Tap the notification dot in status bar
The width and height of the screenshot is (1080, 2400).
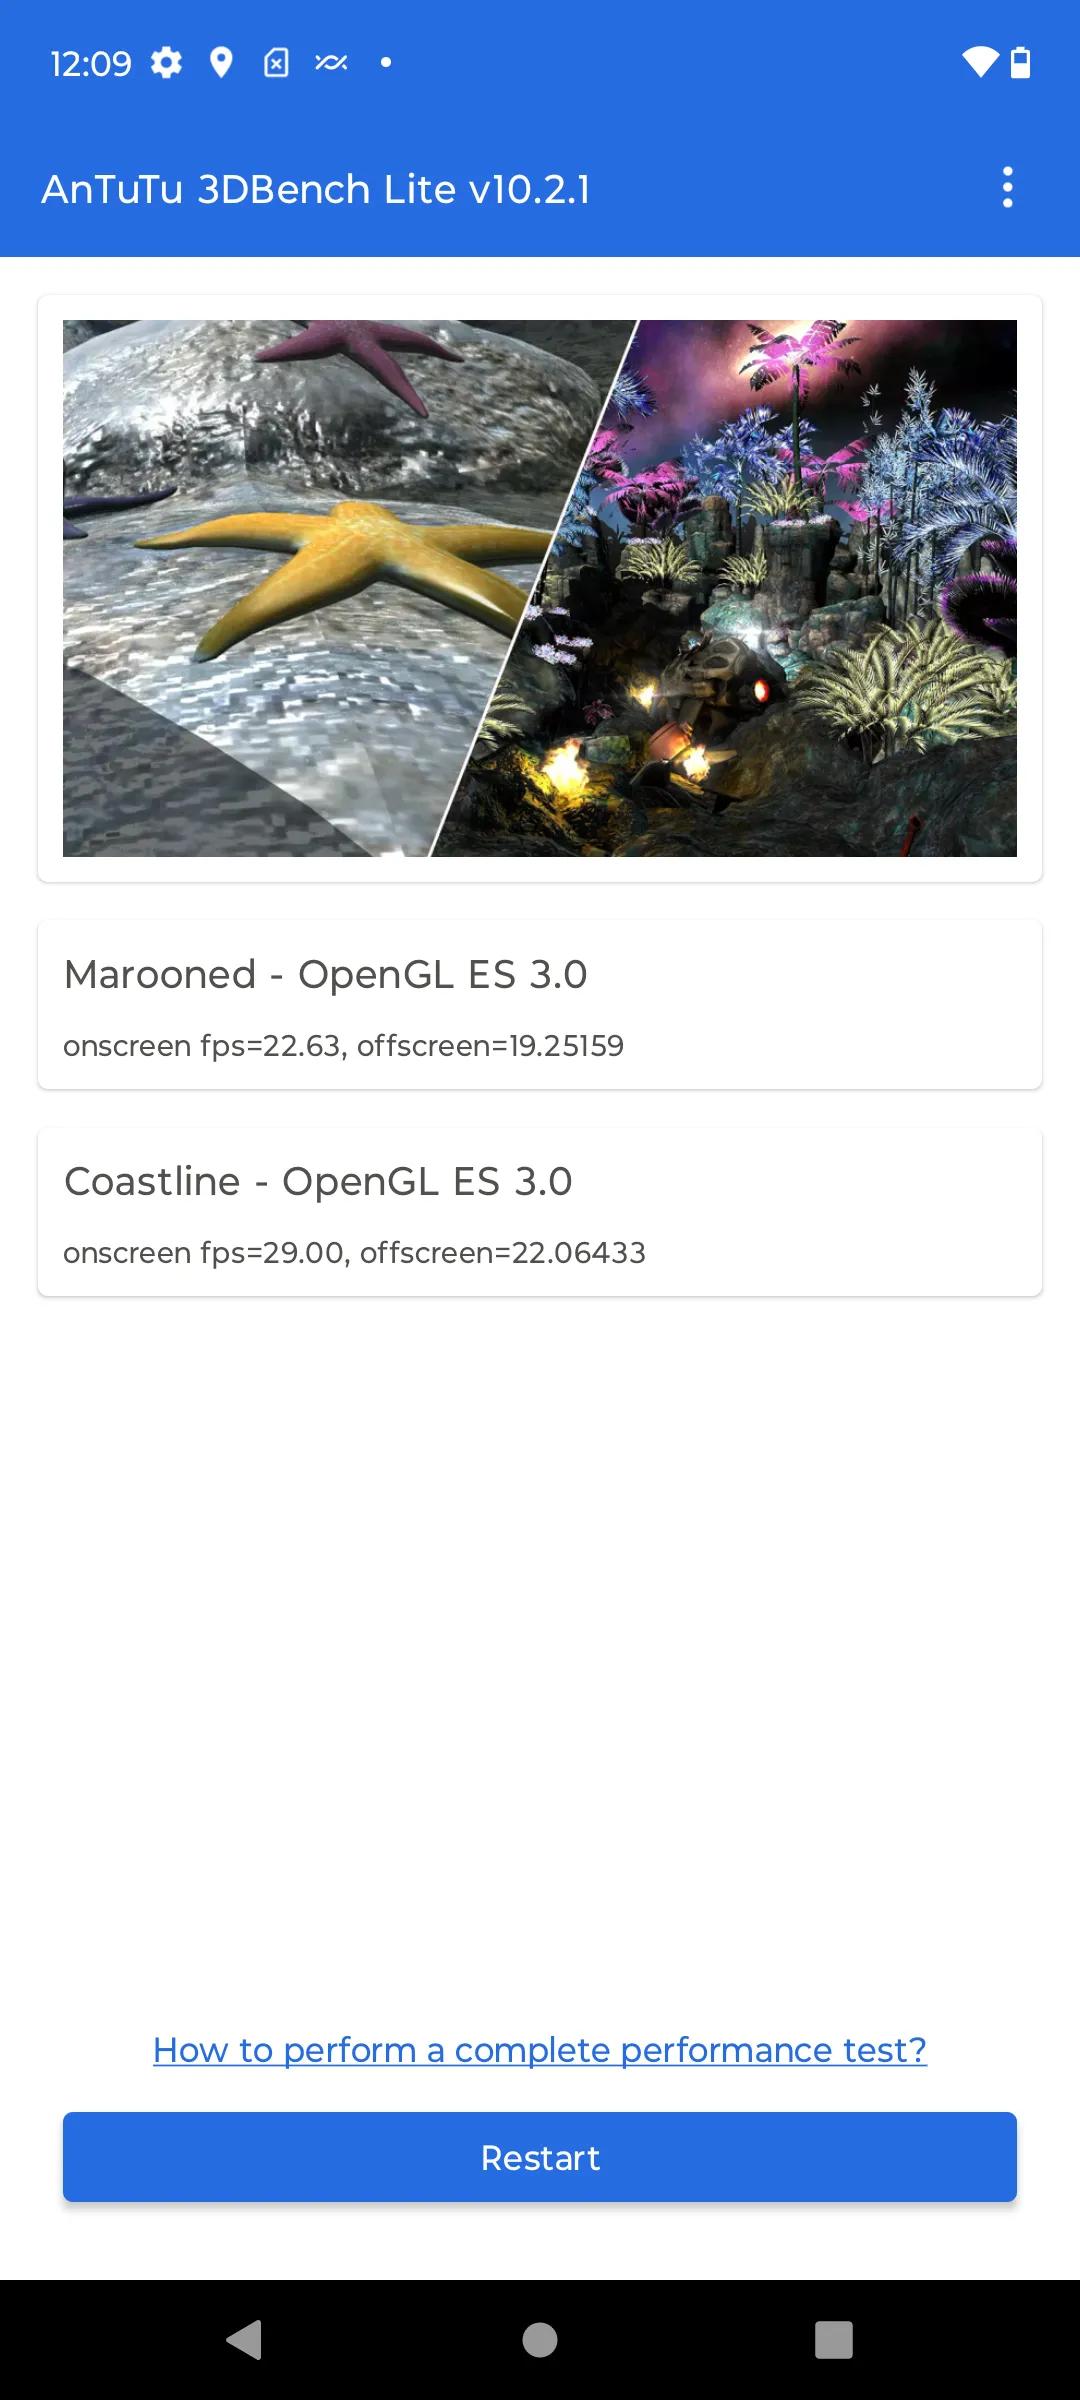click(x=386, y=63)
